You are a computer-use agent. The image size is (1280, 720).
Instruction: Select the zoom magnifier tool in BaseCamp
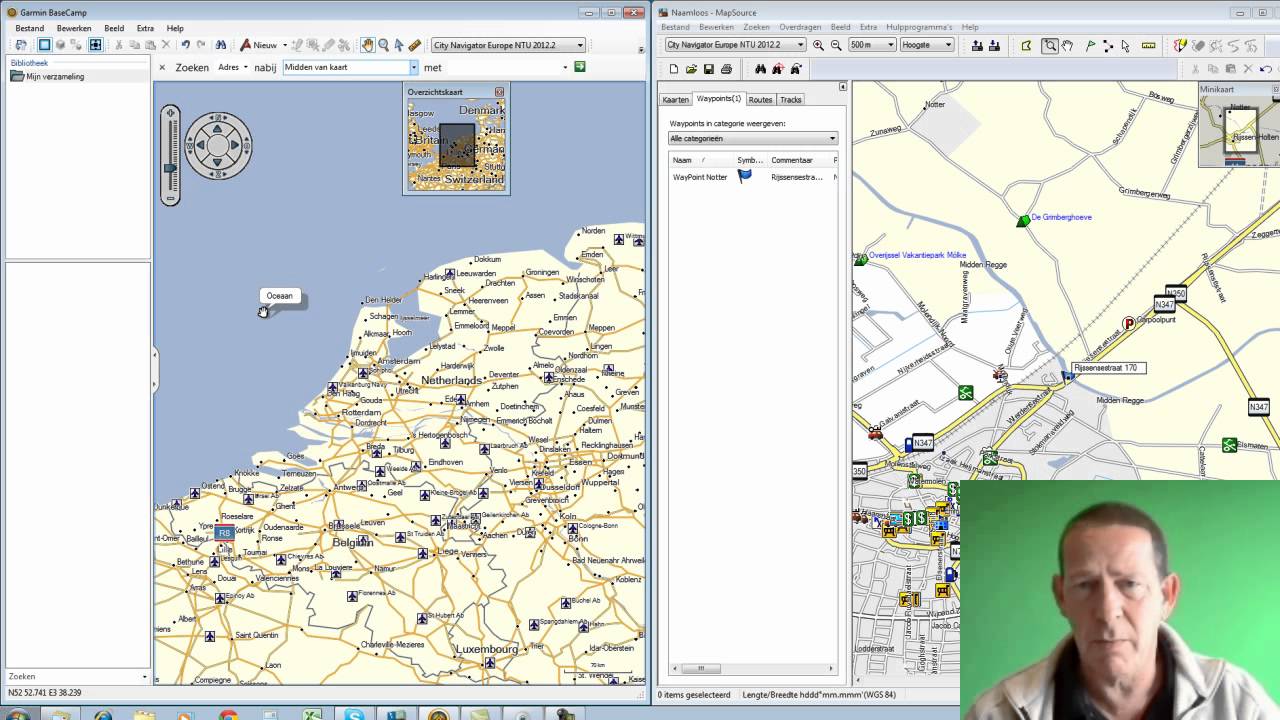383,45
